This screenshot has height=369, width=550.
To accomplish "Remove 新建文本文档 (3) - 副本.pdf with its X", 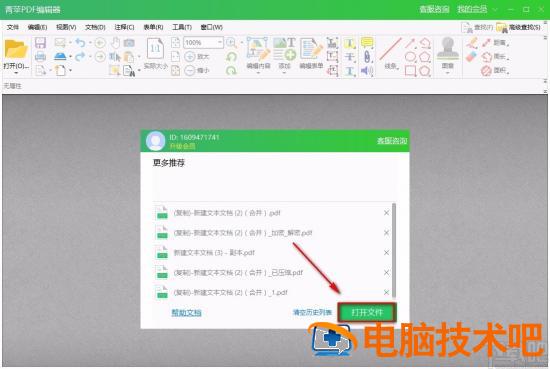I will [386, 253].
